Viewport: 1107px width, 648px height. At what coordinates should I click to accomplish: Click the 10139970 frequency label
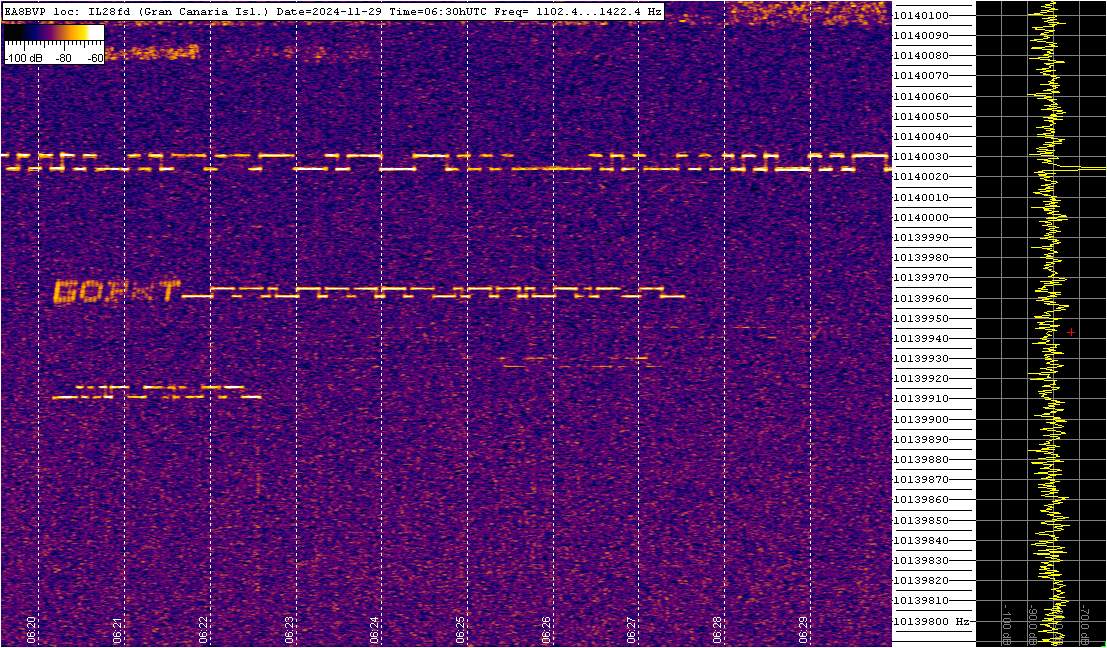(921, 278)
